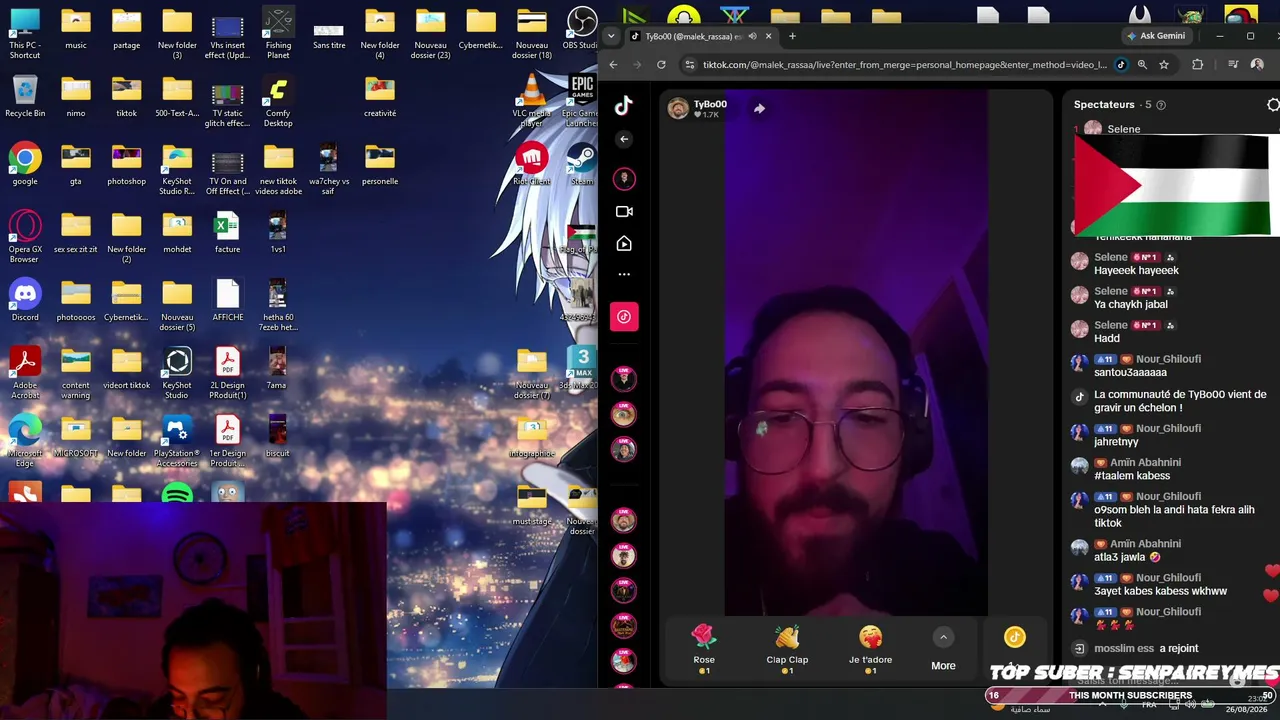This screenshot has height=720, width=1280.
Task: Open the media control icon in Chrome toolbar
Action: (1233, 65)
